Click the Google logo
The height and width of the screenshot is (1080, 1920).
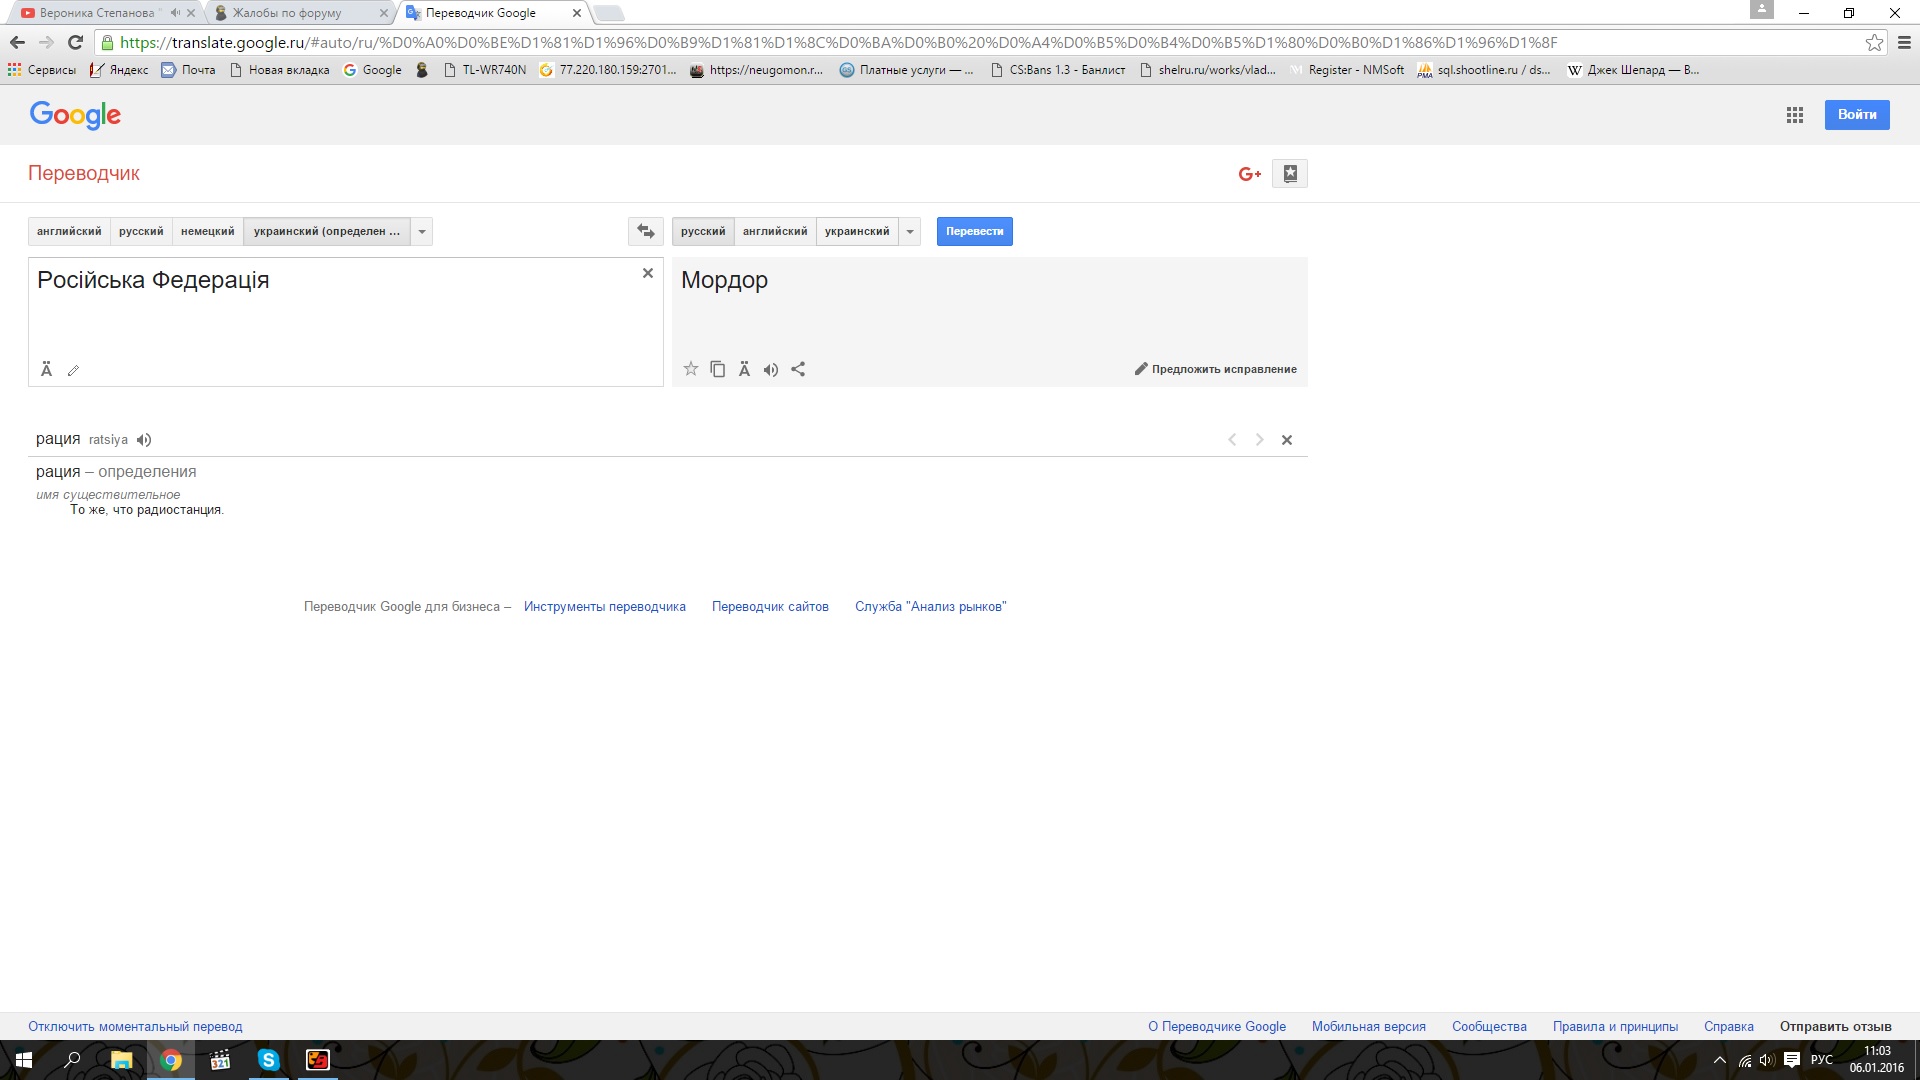75,115
